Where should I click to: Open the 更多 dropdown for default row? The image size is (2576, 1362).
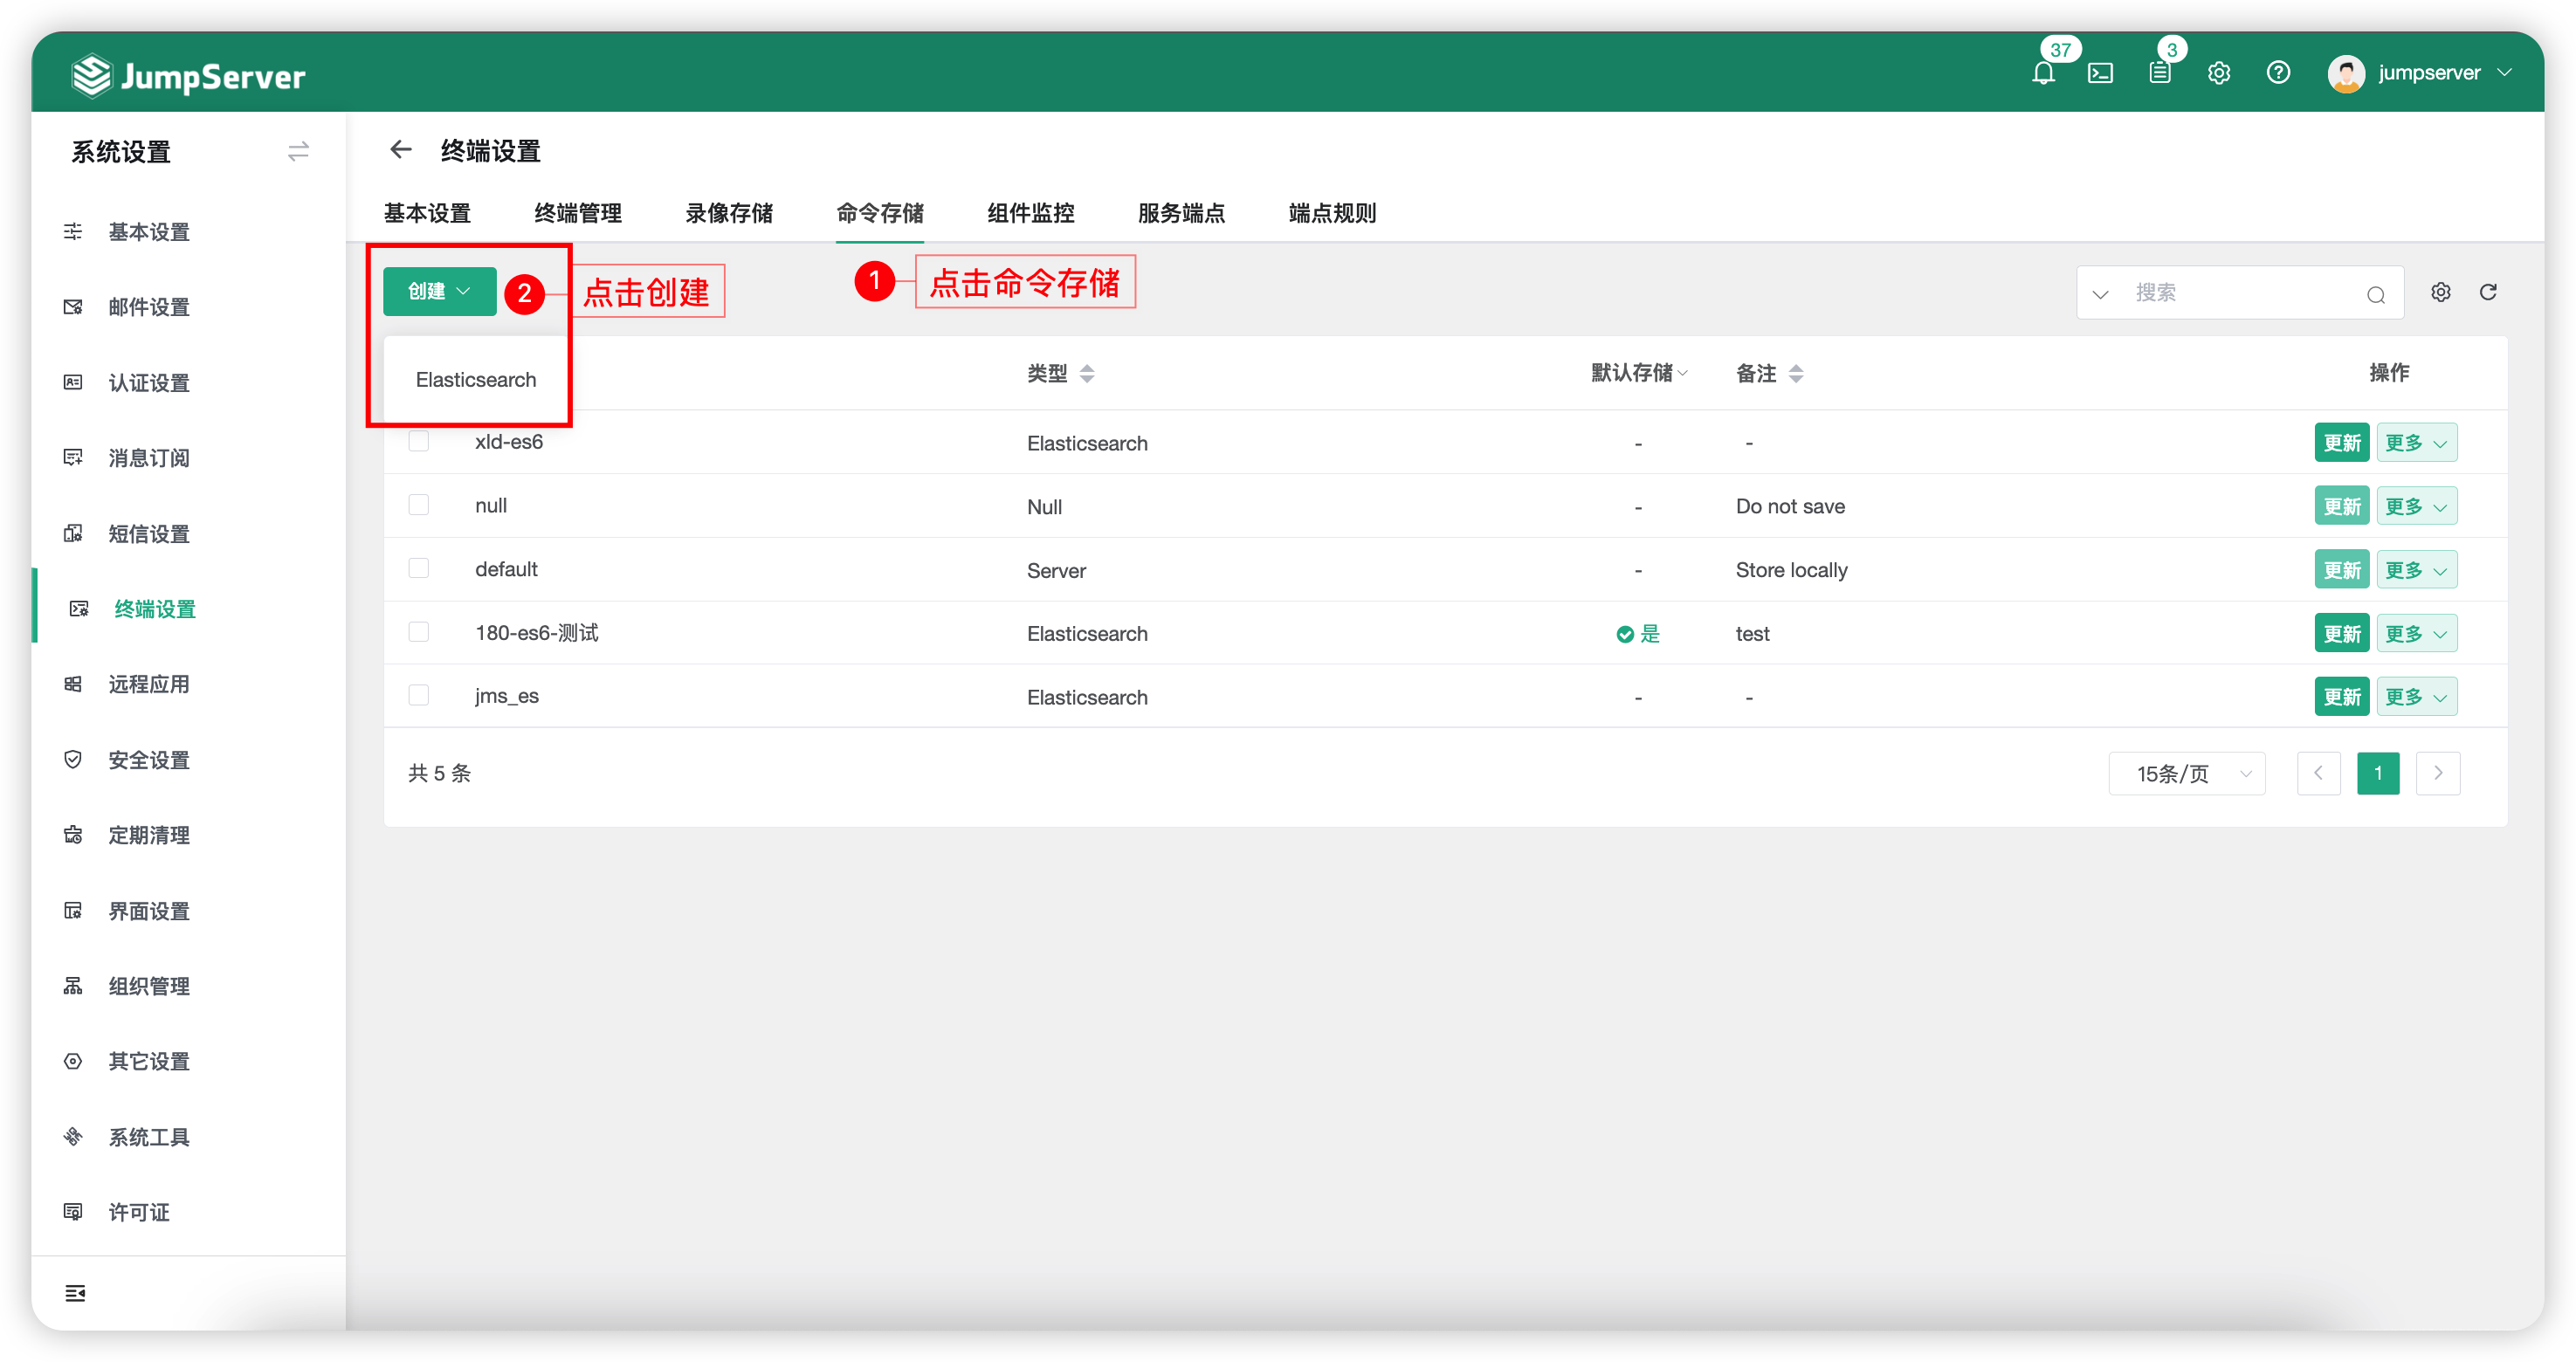[x=2416, y=568]
